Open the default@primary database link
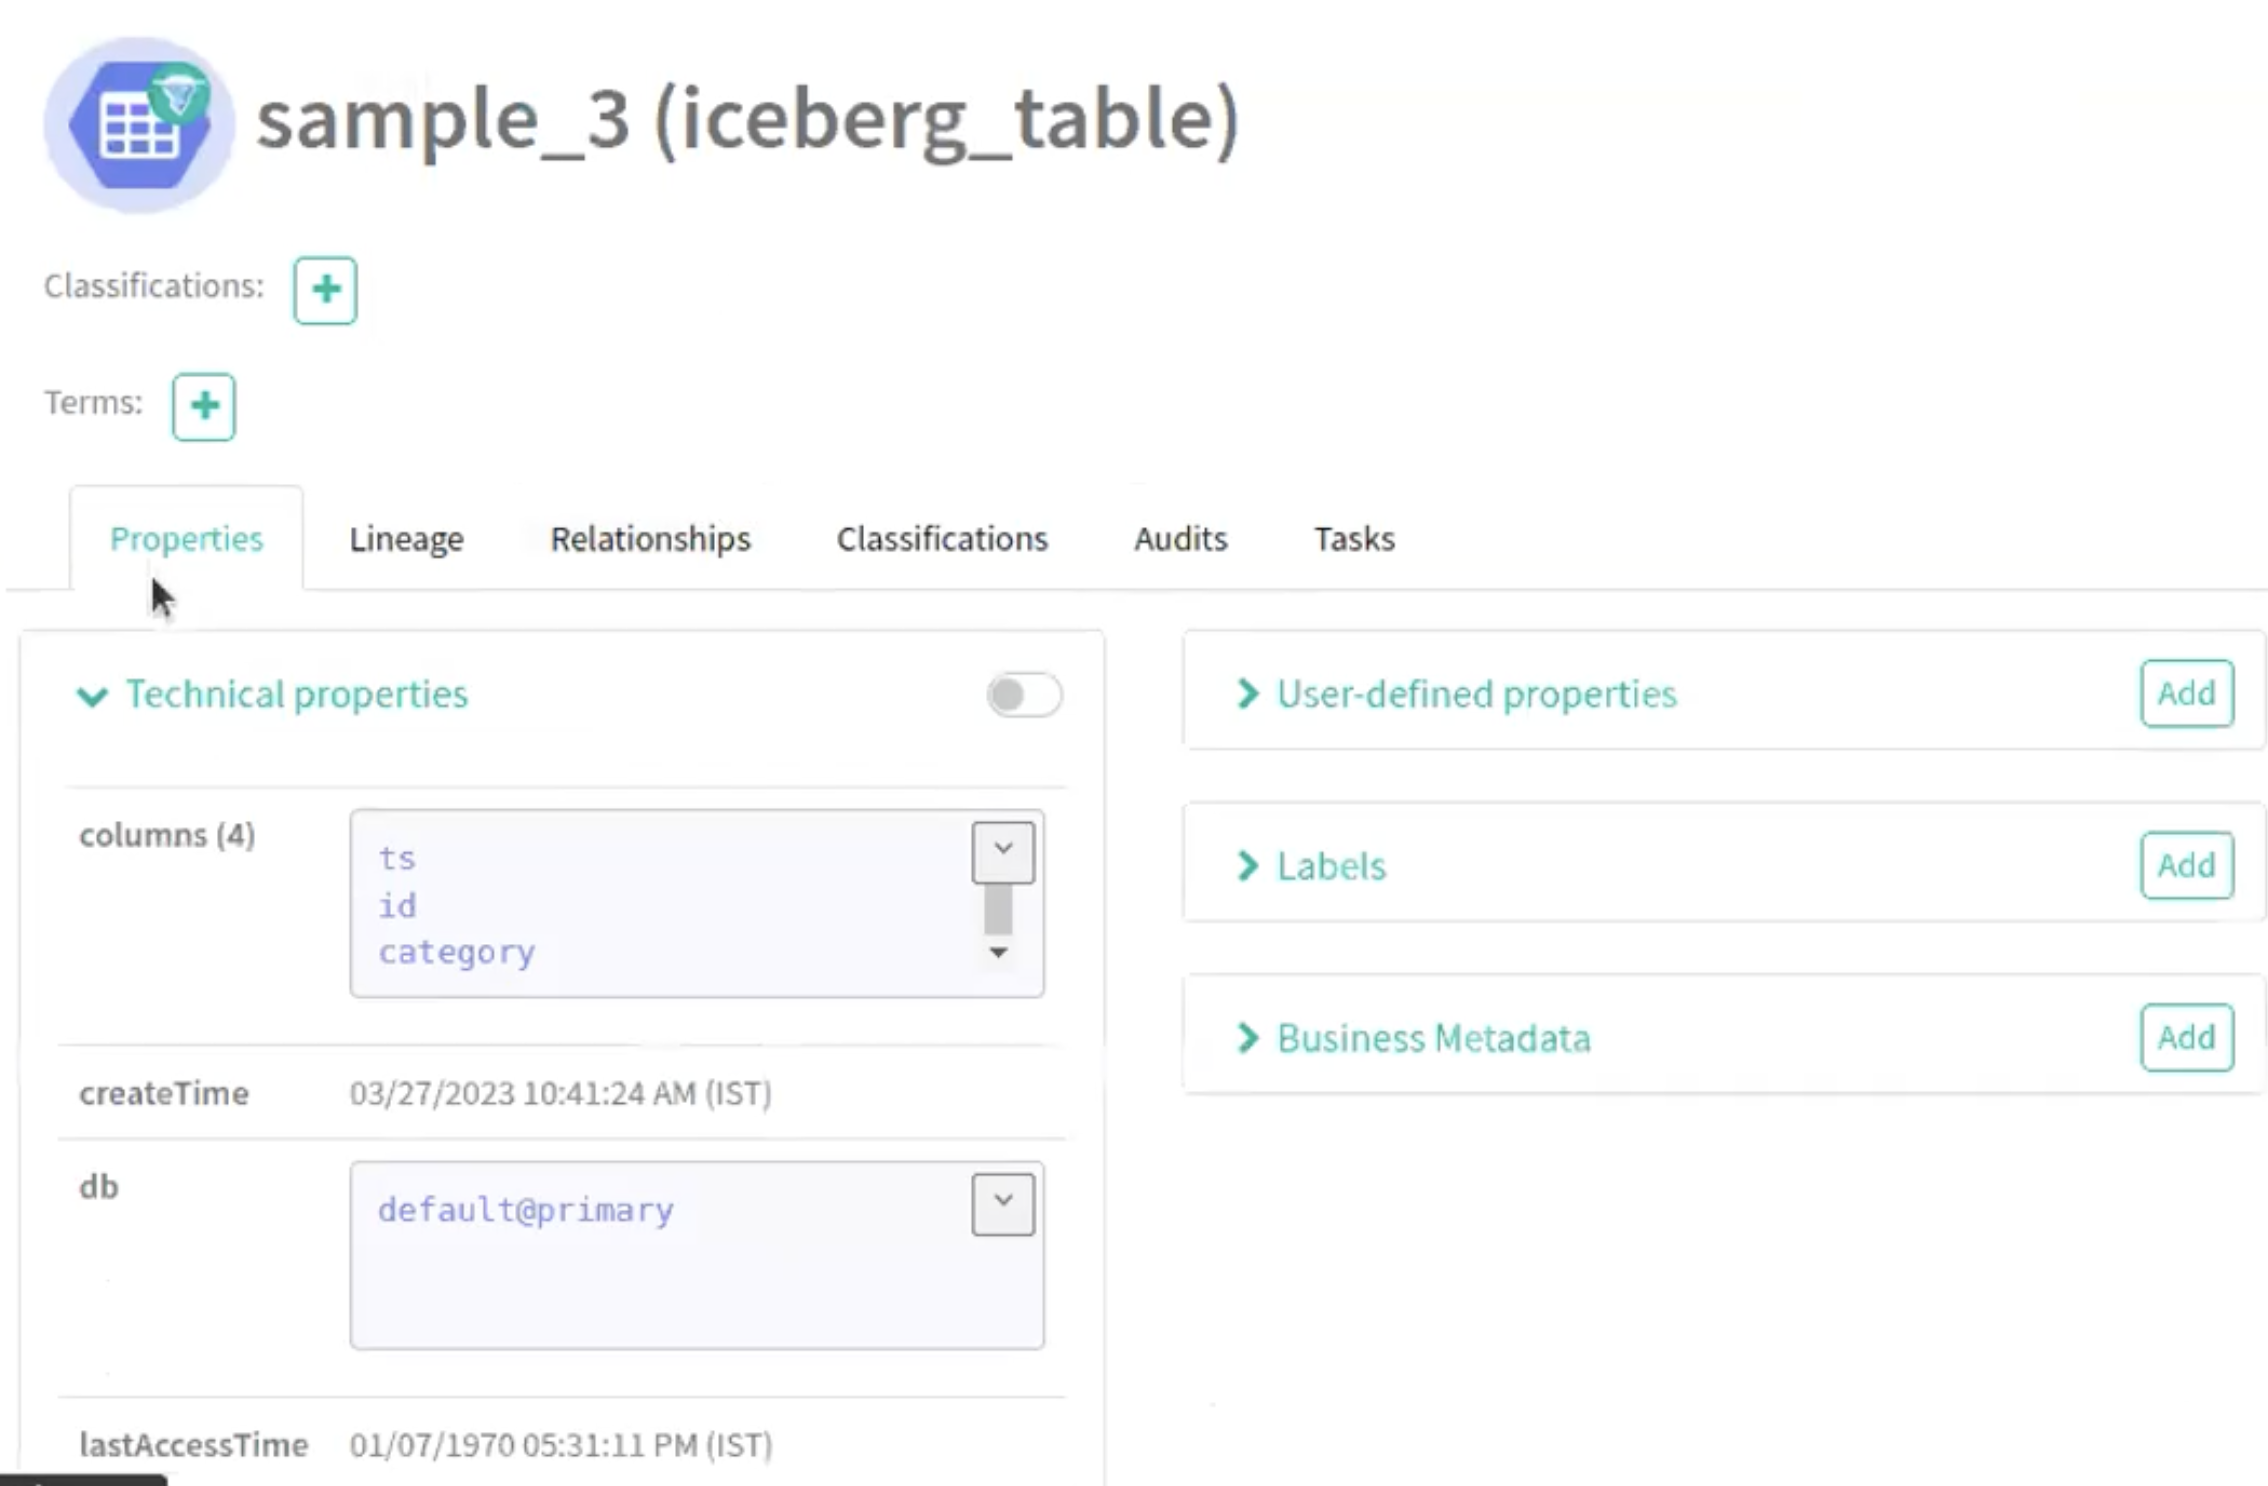 click(526, 1211)
